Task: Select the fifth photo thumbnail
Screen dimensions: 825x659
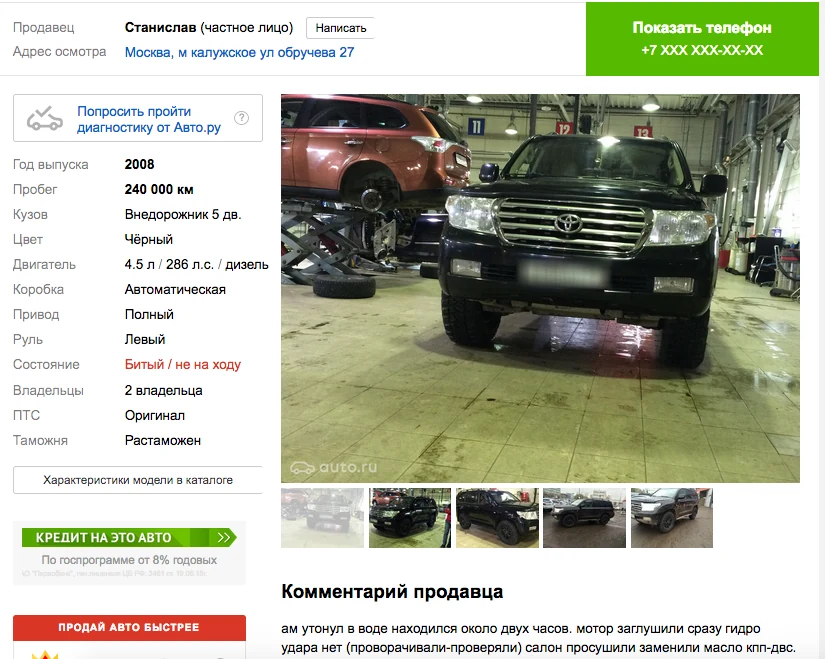Action: point(672,518)
